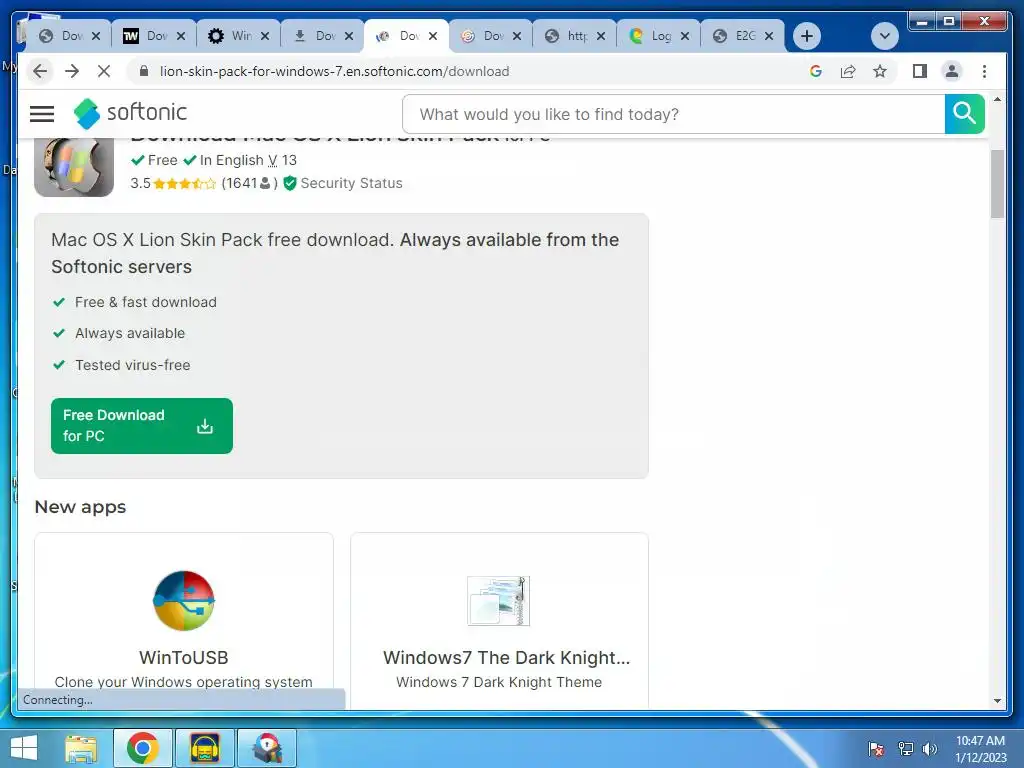Expand the tab search dropdown
The width and height of the screenshot is (1024, 768).
pyautogui.click(x=885, y=36)
